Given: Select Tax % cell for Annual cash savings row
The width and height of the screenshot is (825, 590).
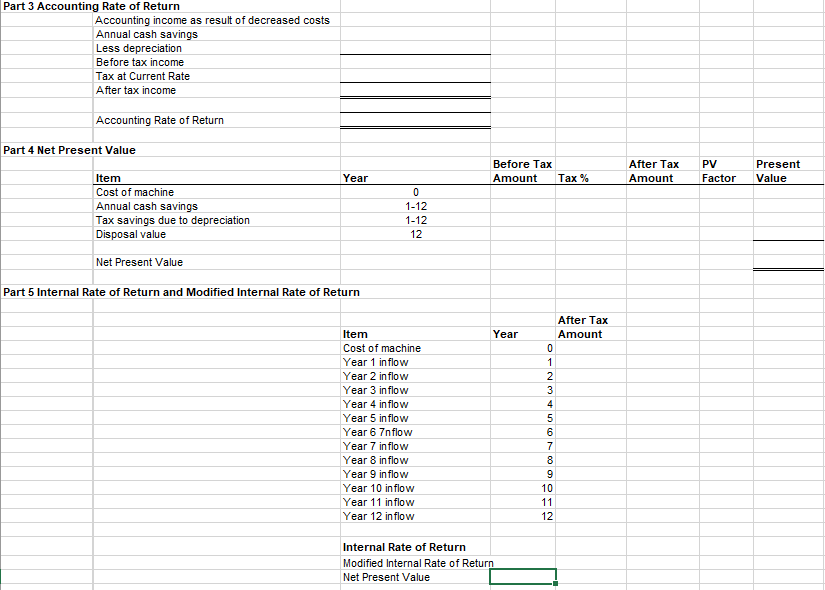Looking at the screenshot, I should (x=590, y=206).
